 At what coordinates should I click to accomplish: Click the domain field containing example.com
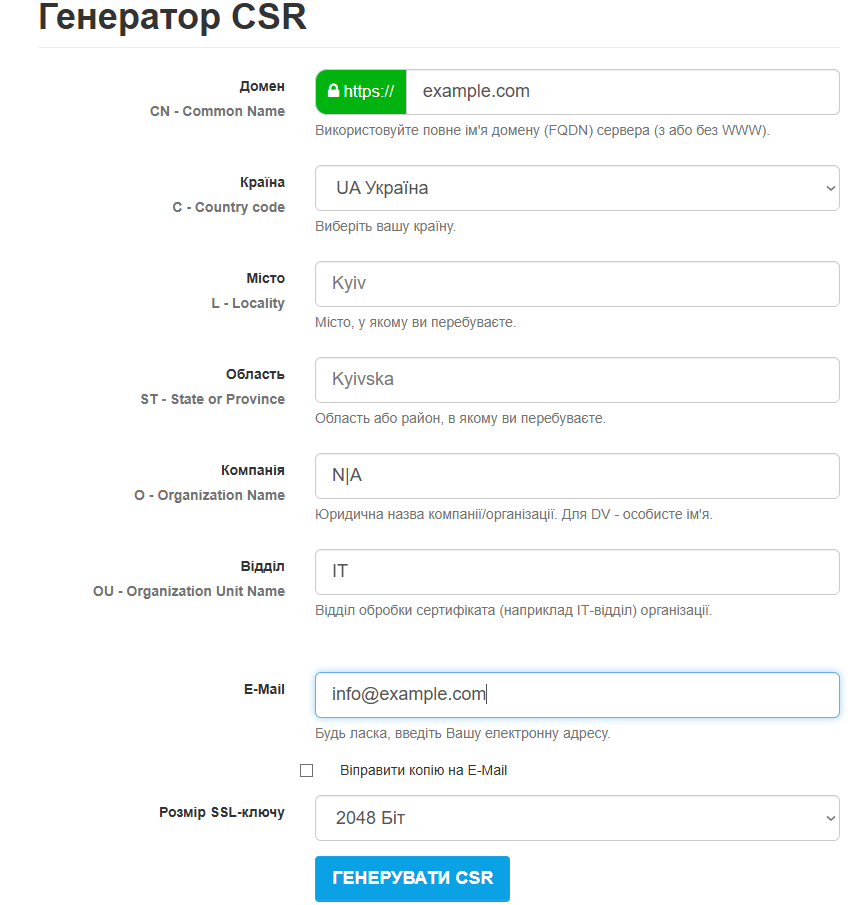click(620, 92)
